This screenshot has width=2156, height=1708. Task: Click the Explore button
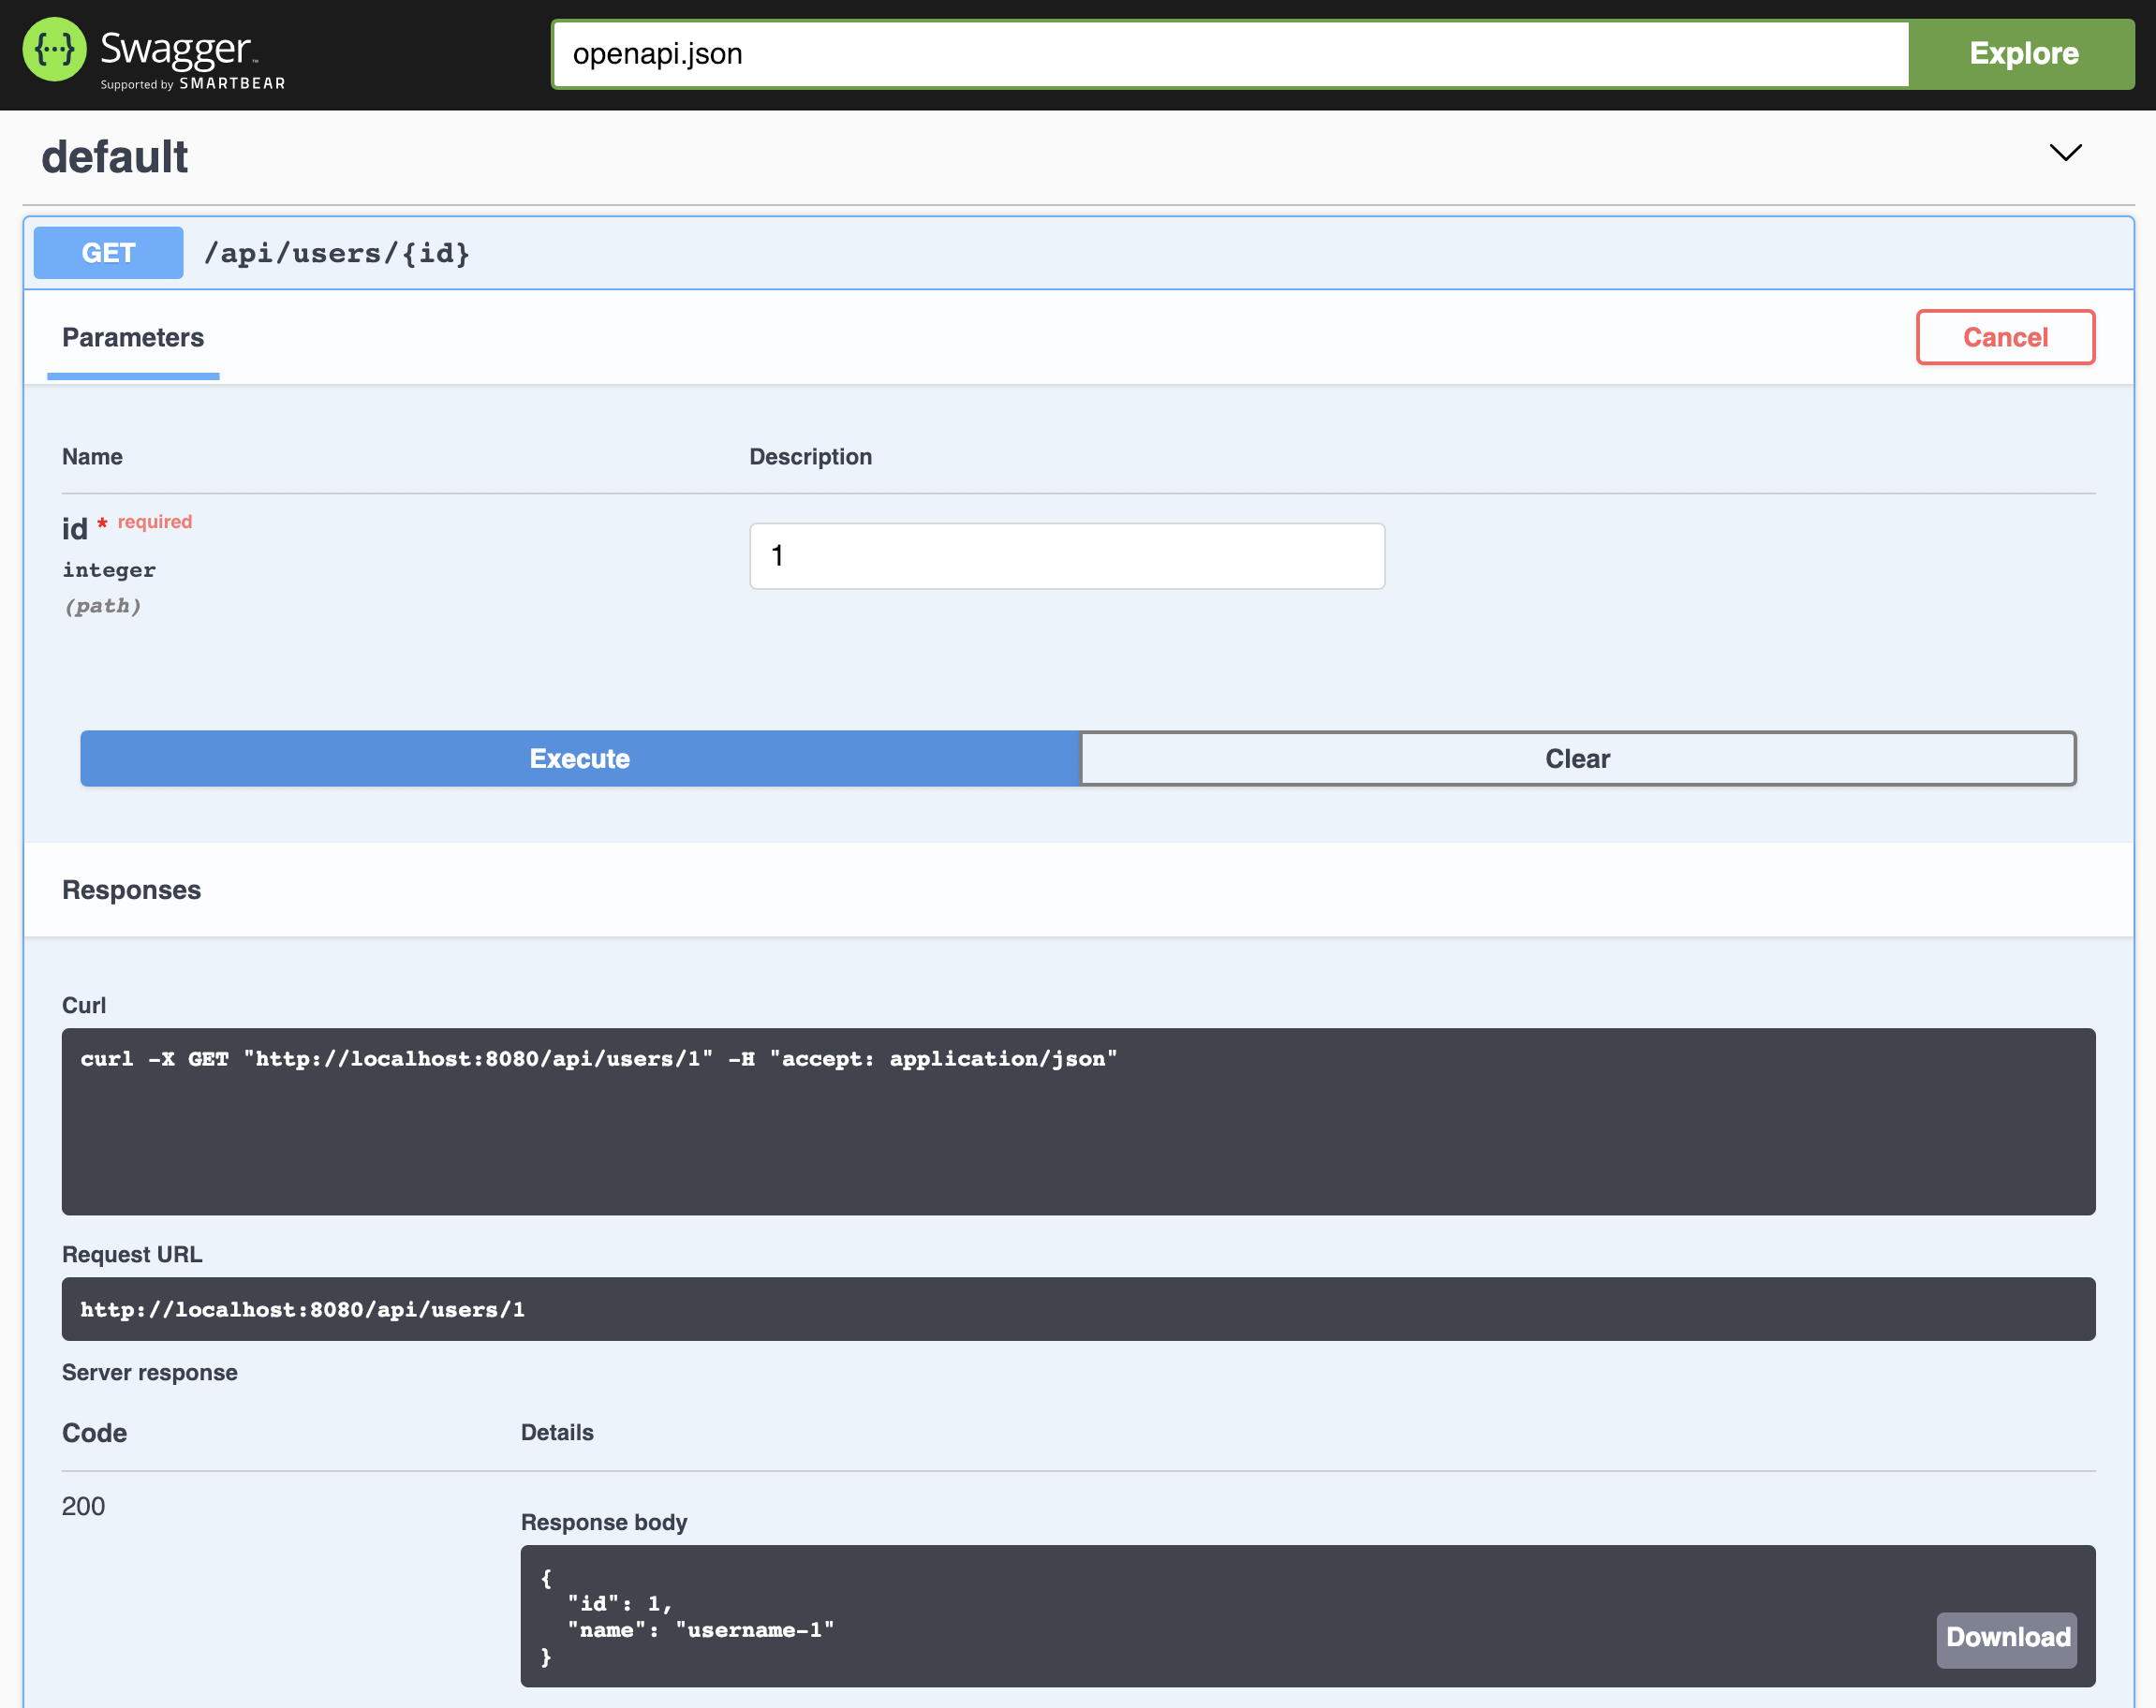tap(2022, 53)
